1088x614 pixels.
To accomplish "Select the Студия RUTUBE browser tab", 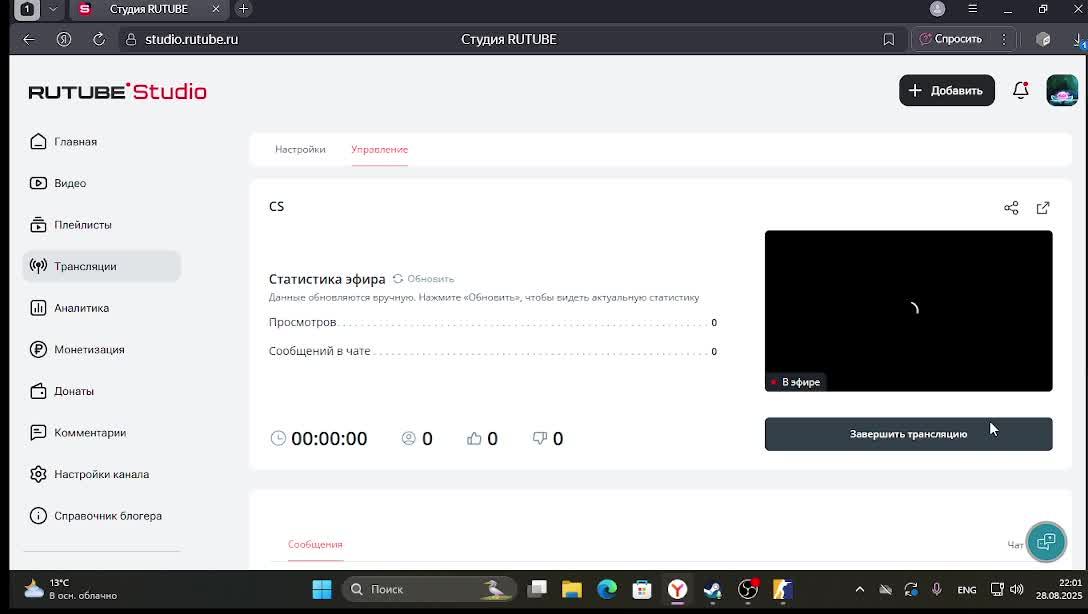I will coord(148,9).
